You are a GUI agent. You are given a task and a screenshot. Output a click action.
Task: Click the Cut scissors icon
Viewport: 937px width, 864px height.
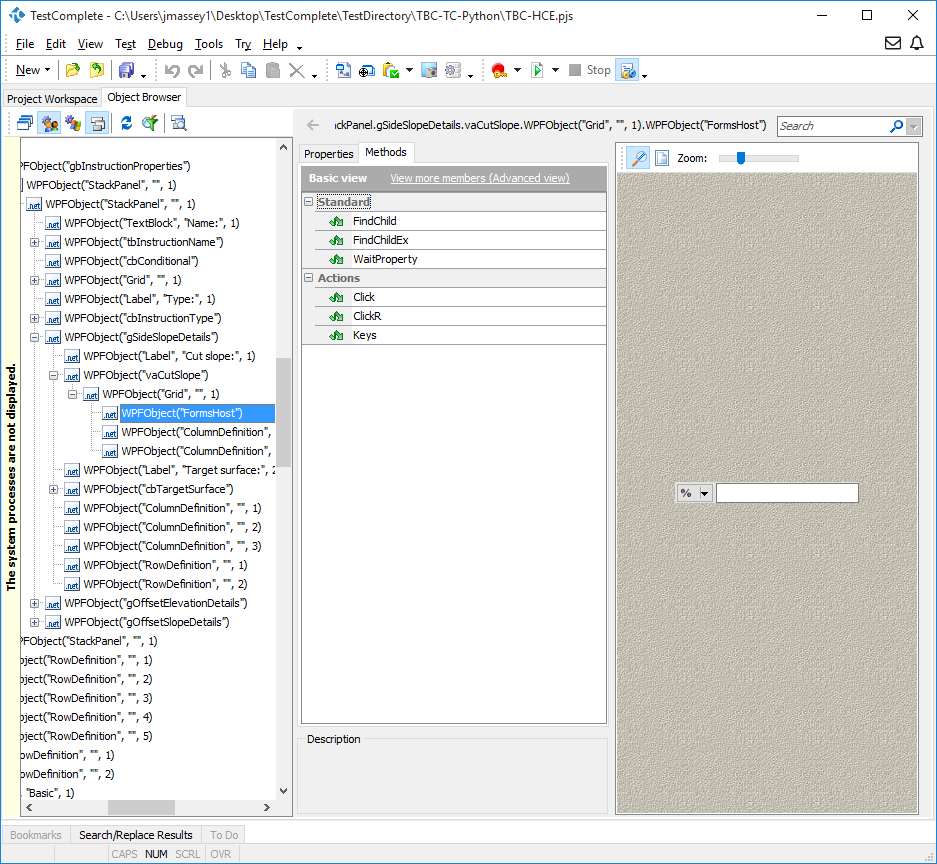225,70
